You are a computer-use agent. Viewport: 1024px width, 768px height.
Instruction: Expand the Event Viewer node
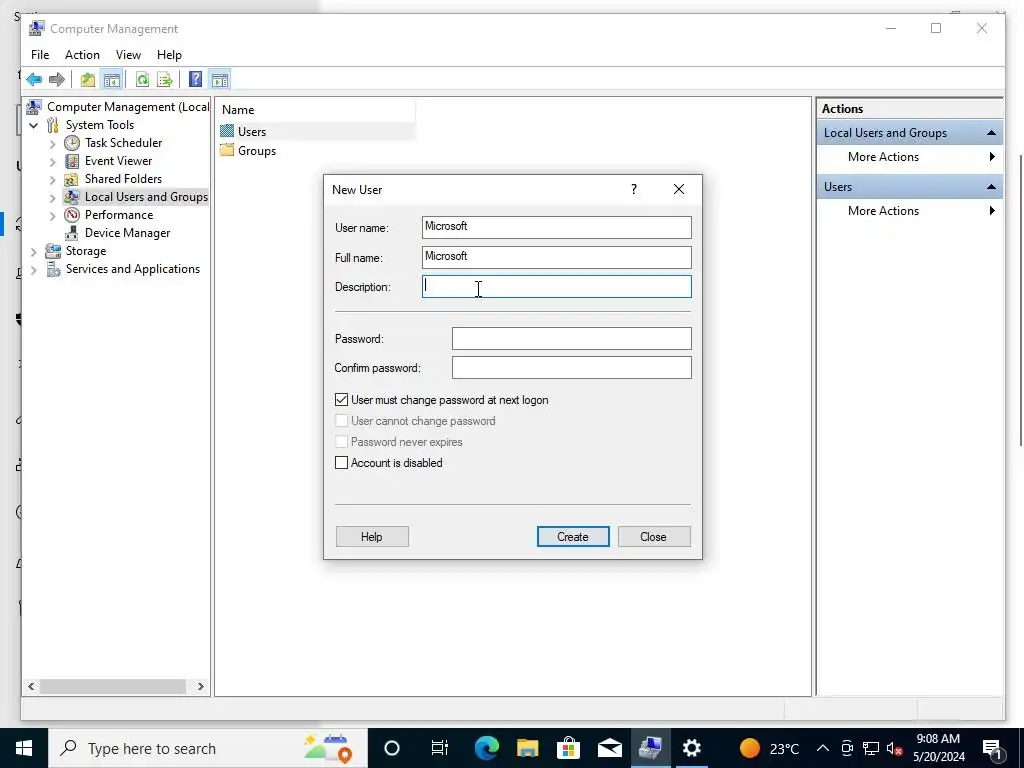pos(52,161)
